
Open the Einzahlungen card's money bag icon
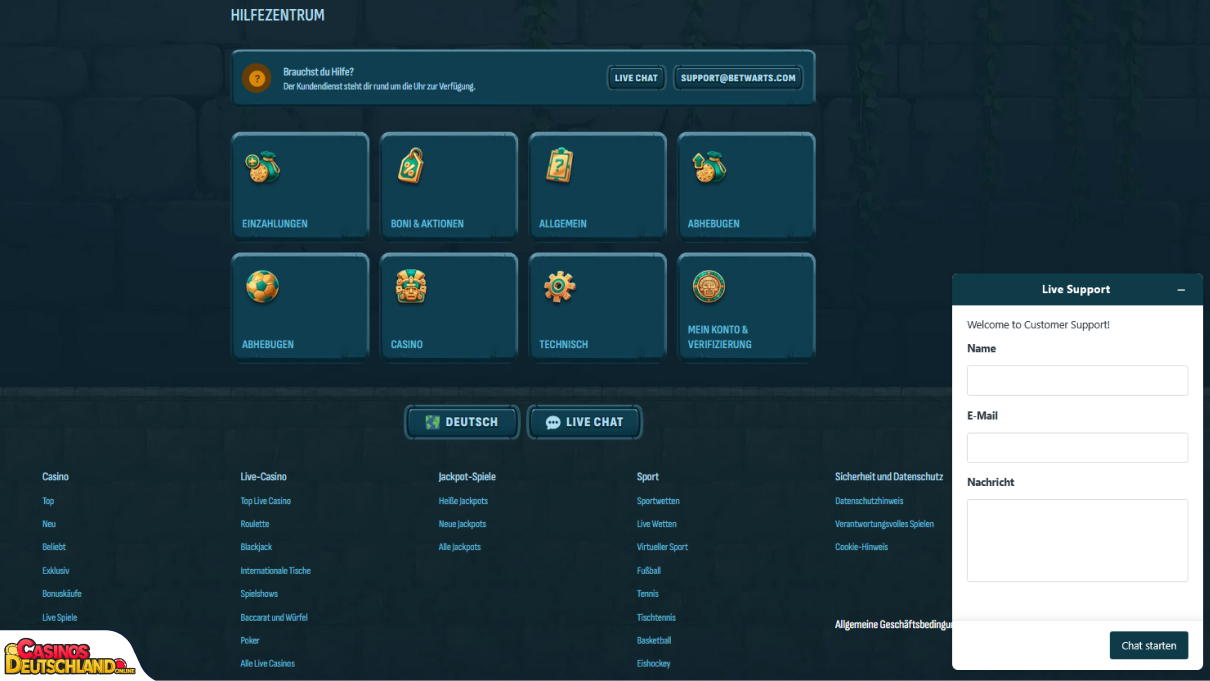point(262,167)
